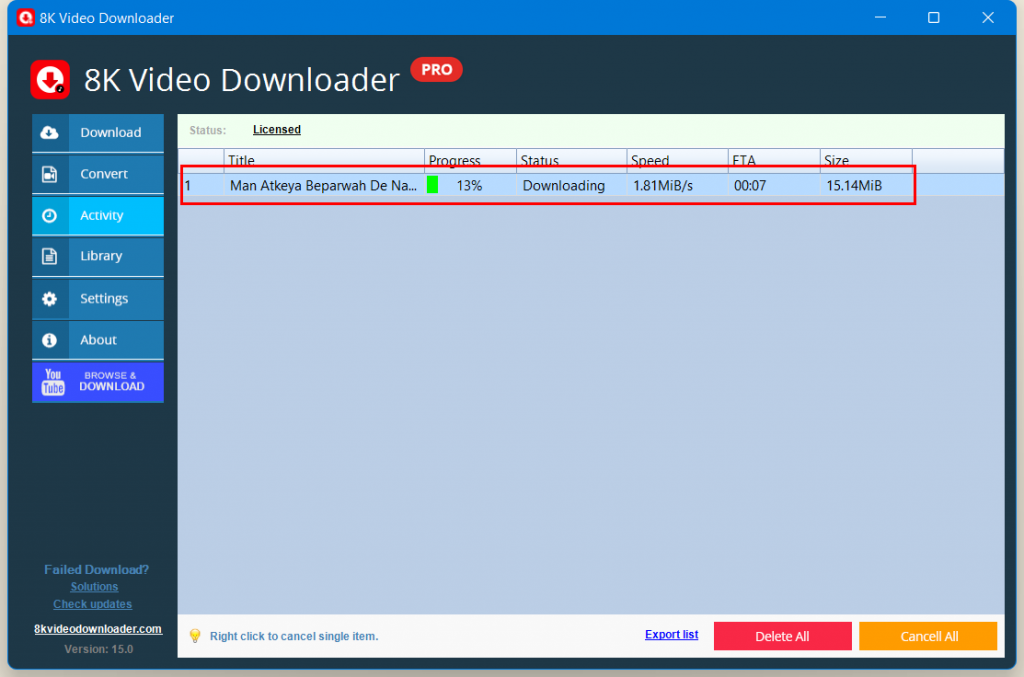Screen dimensions: 1024x677
Task: Click the Check updates link
Action: pyautogui.click(x=92, y=605)
